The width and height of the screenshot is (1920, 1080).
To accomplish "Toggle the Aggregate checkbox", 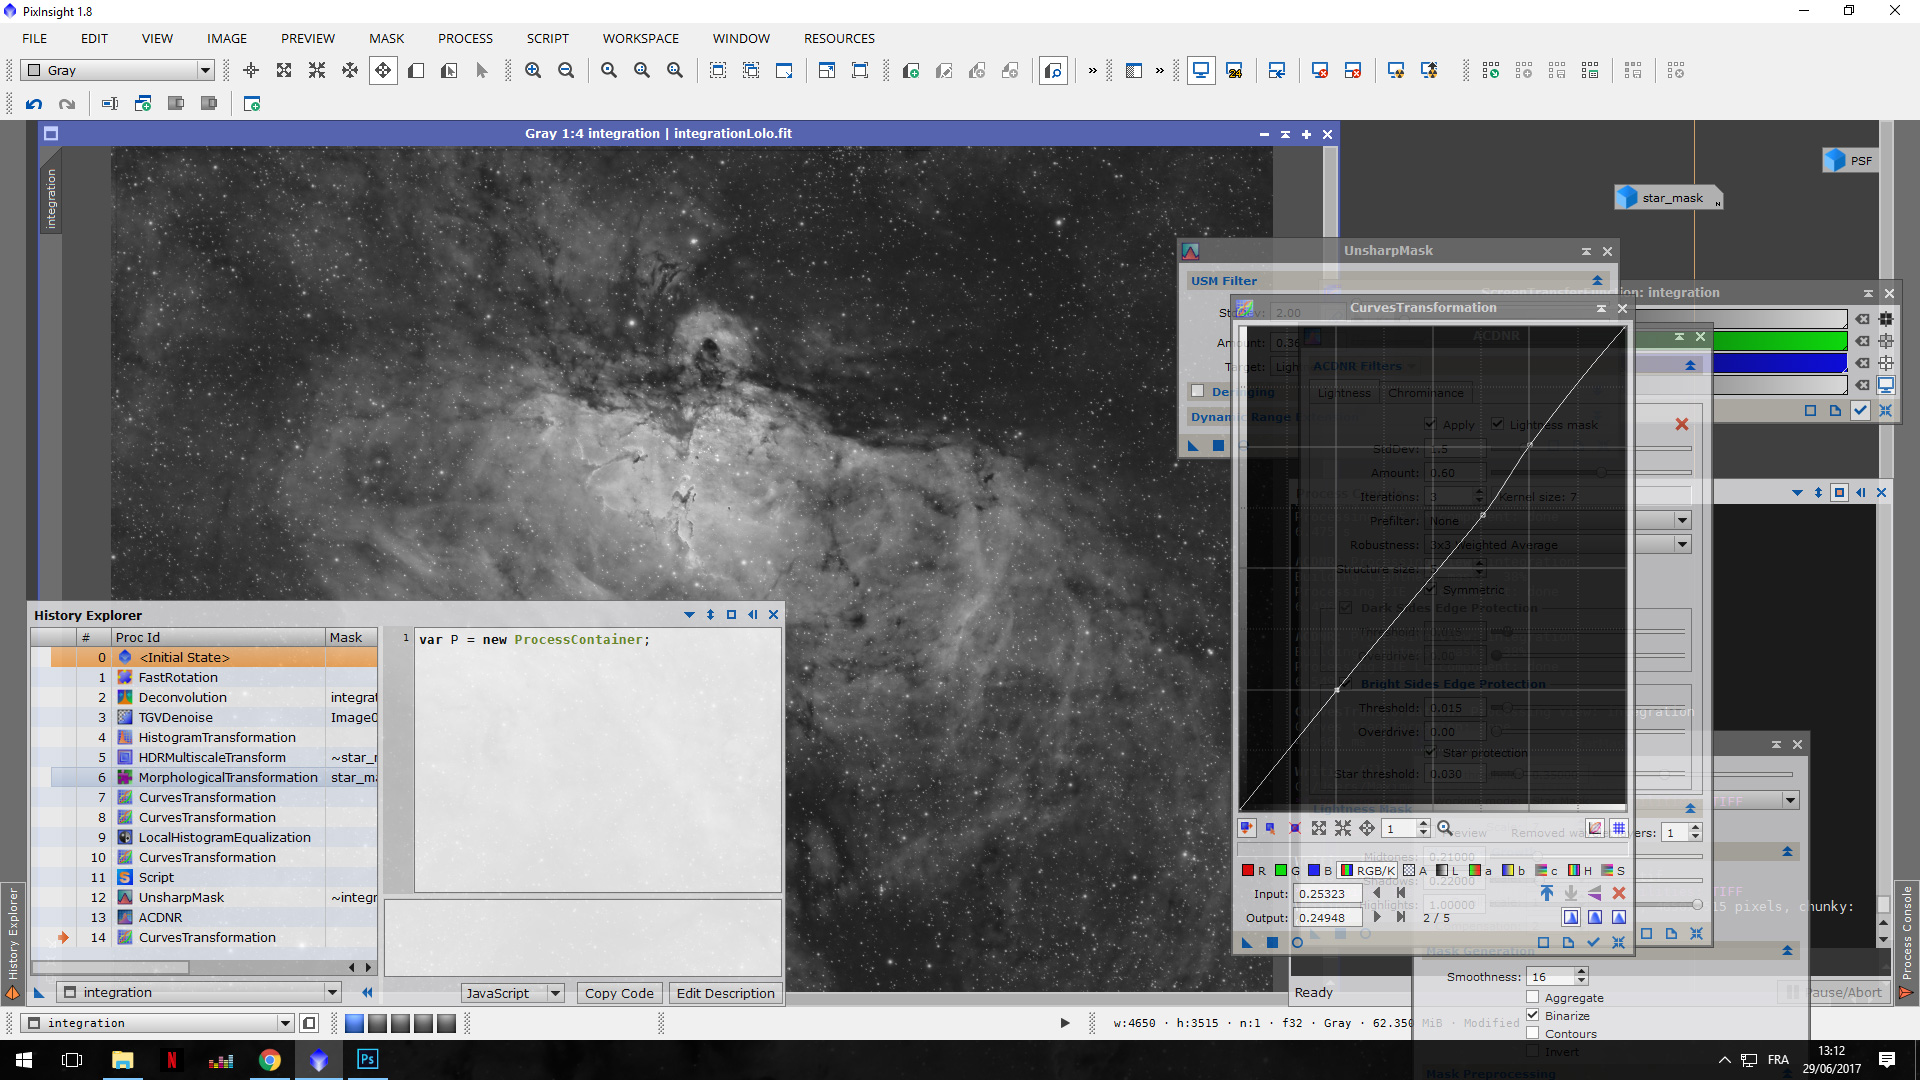I will pyautogui.click(x=1533, y=997).
